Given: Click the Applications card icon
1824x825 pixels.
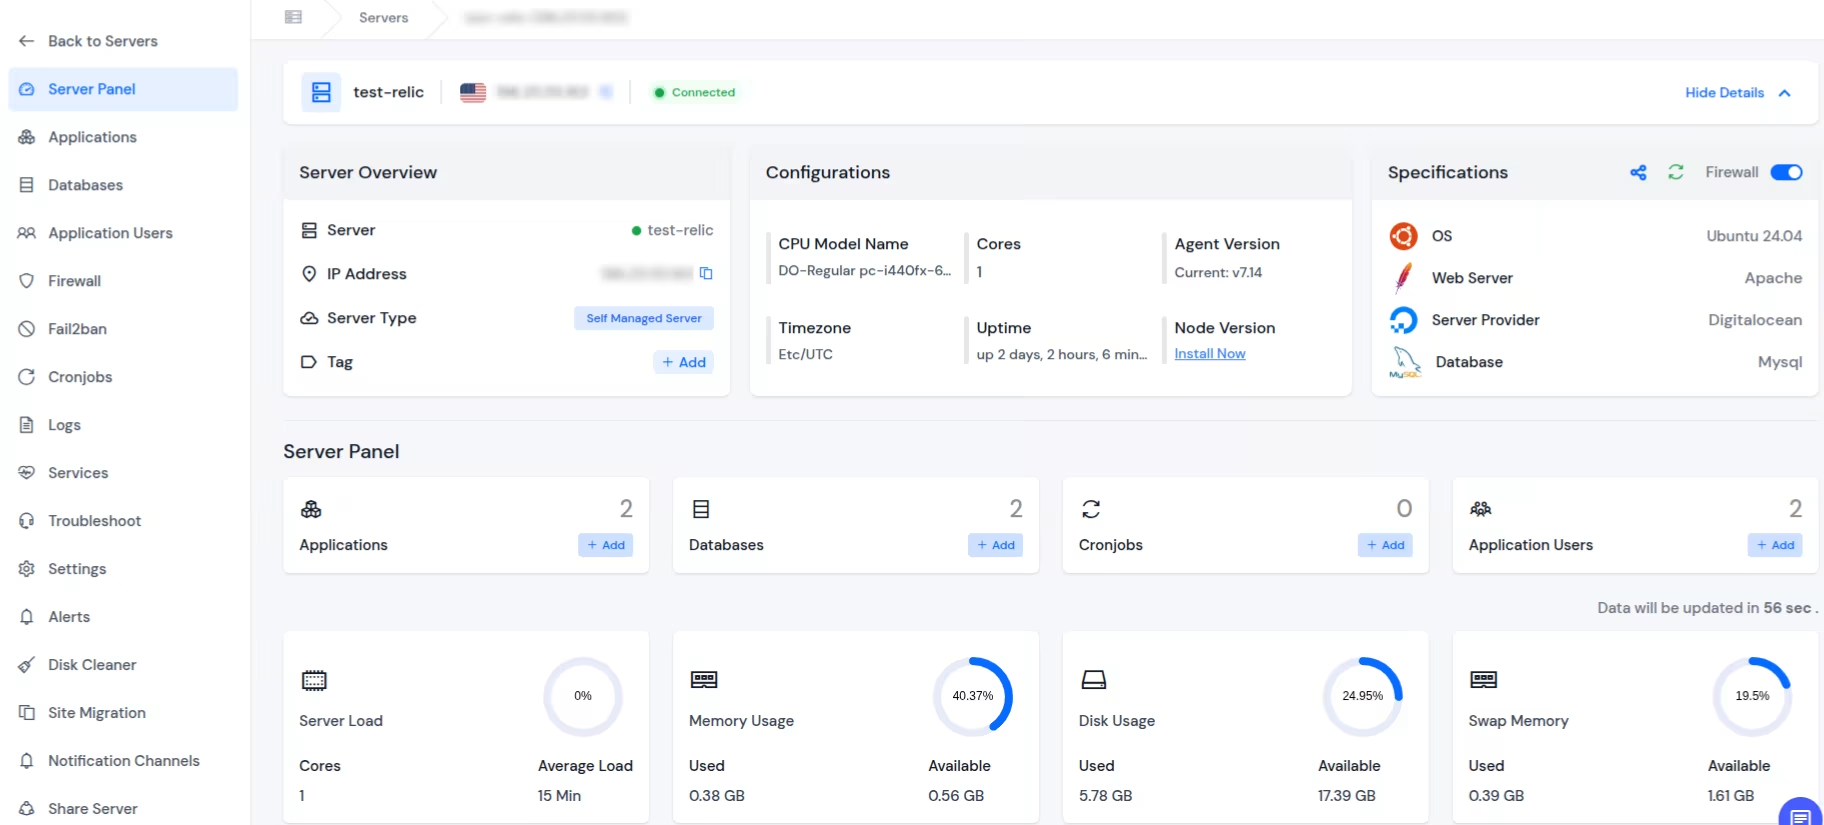Looking at the screenshot, I should [x=311, y=510].
